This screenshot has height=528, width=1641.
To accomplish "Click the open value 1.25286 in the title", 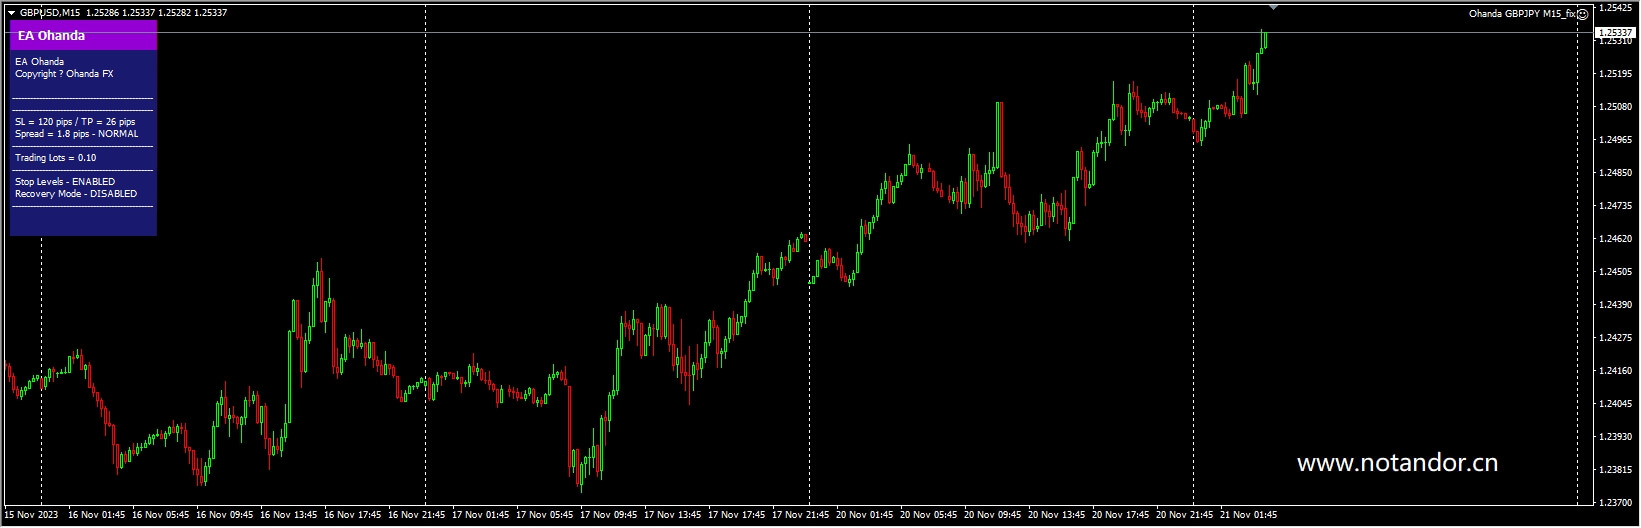I will tap(102, 13).
